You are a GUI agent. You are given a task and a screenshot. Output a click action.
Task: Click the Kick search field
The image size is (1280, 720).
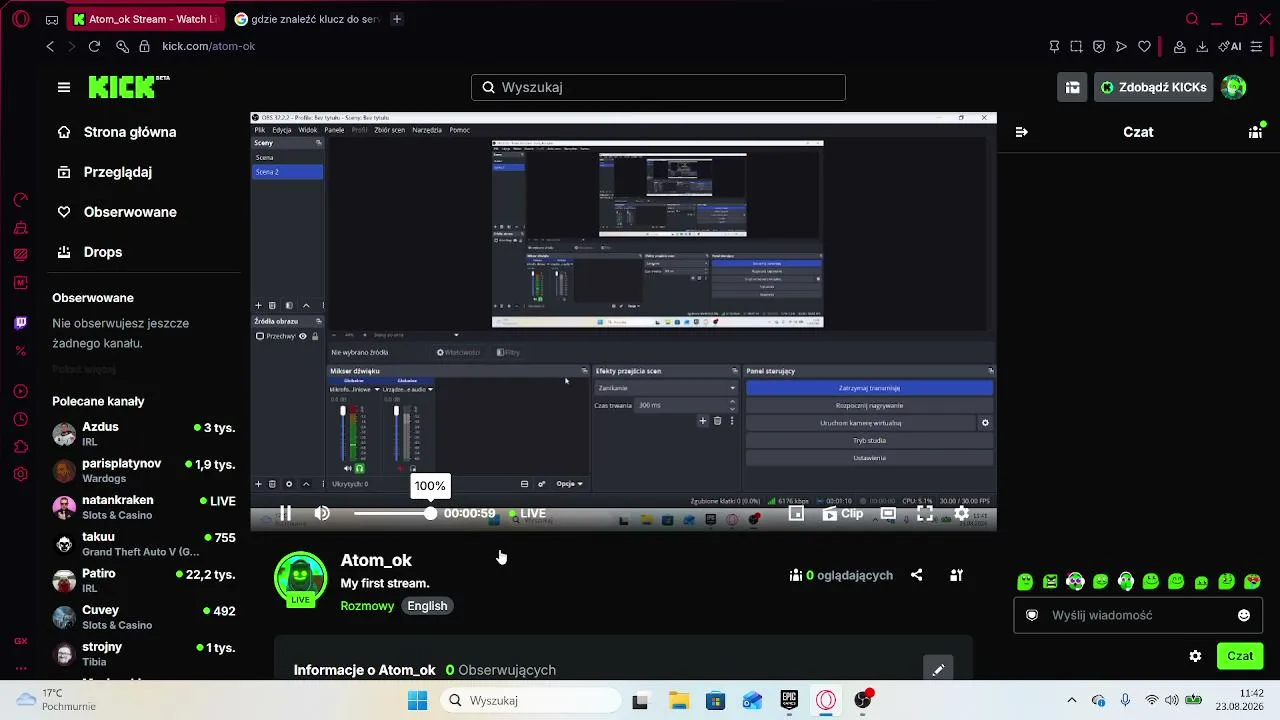658,87
